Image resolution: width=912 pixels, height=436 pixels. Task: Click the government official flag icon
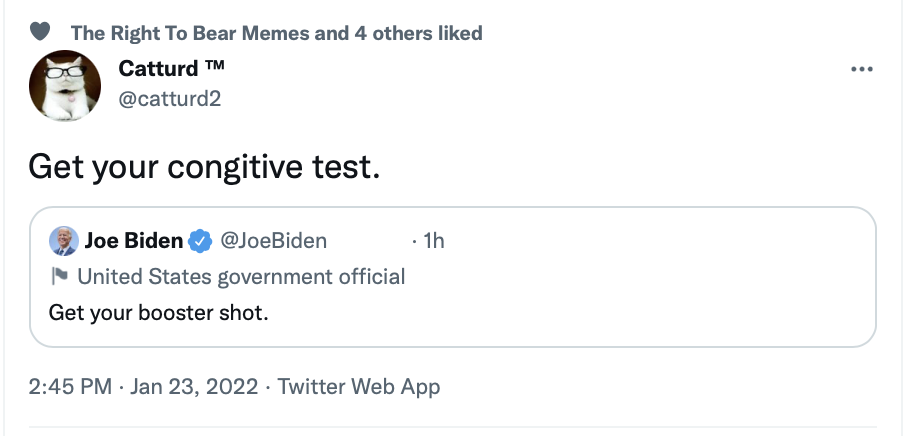pos(59,276)
